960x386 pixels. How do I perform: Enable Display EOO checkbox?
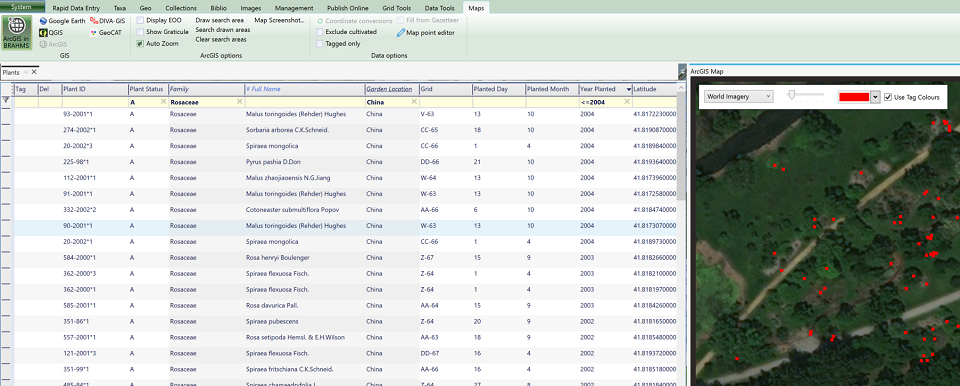click(x=140, y=20)
